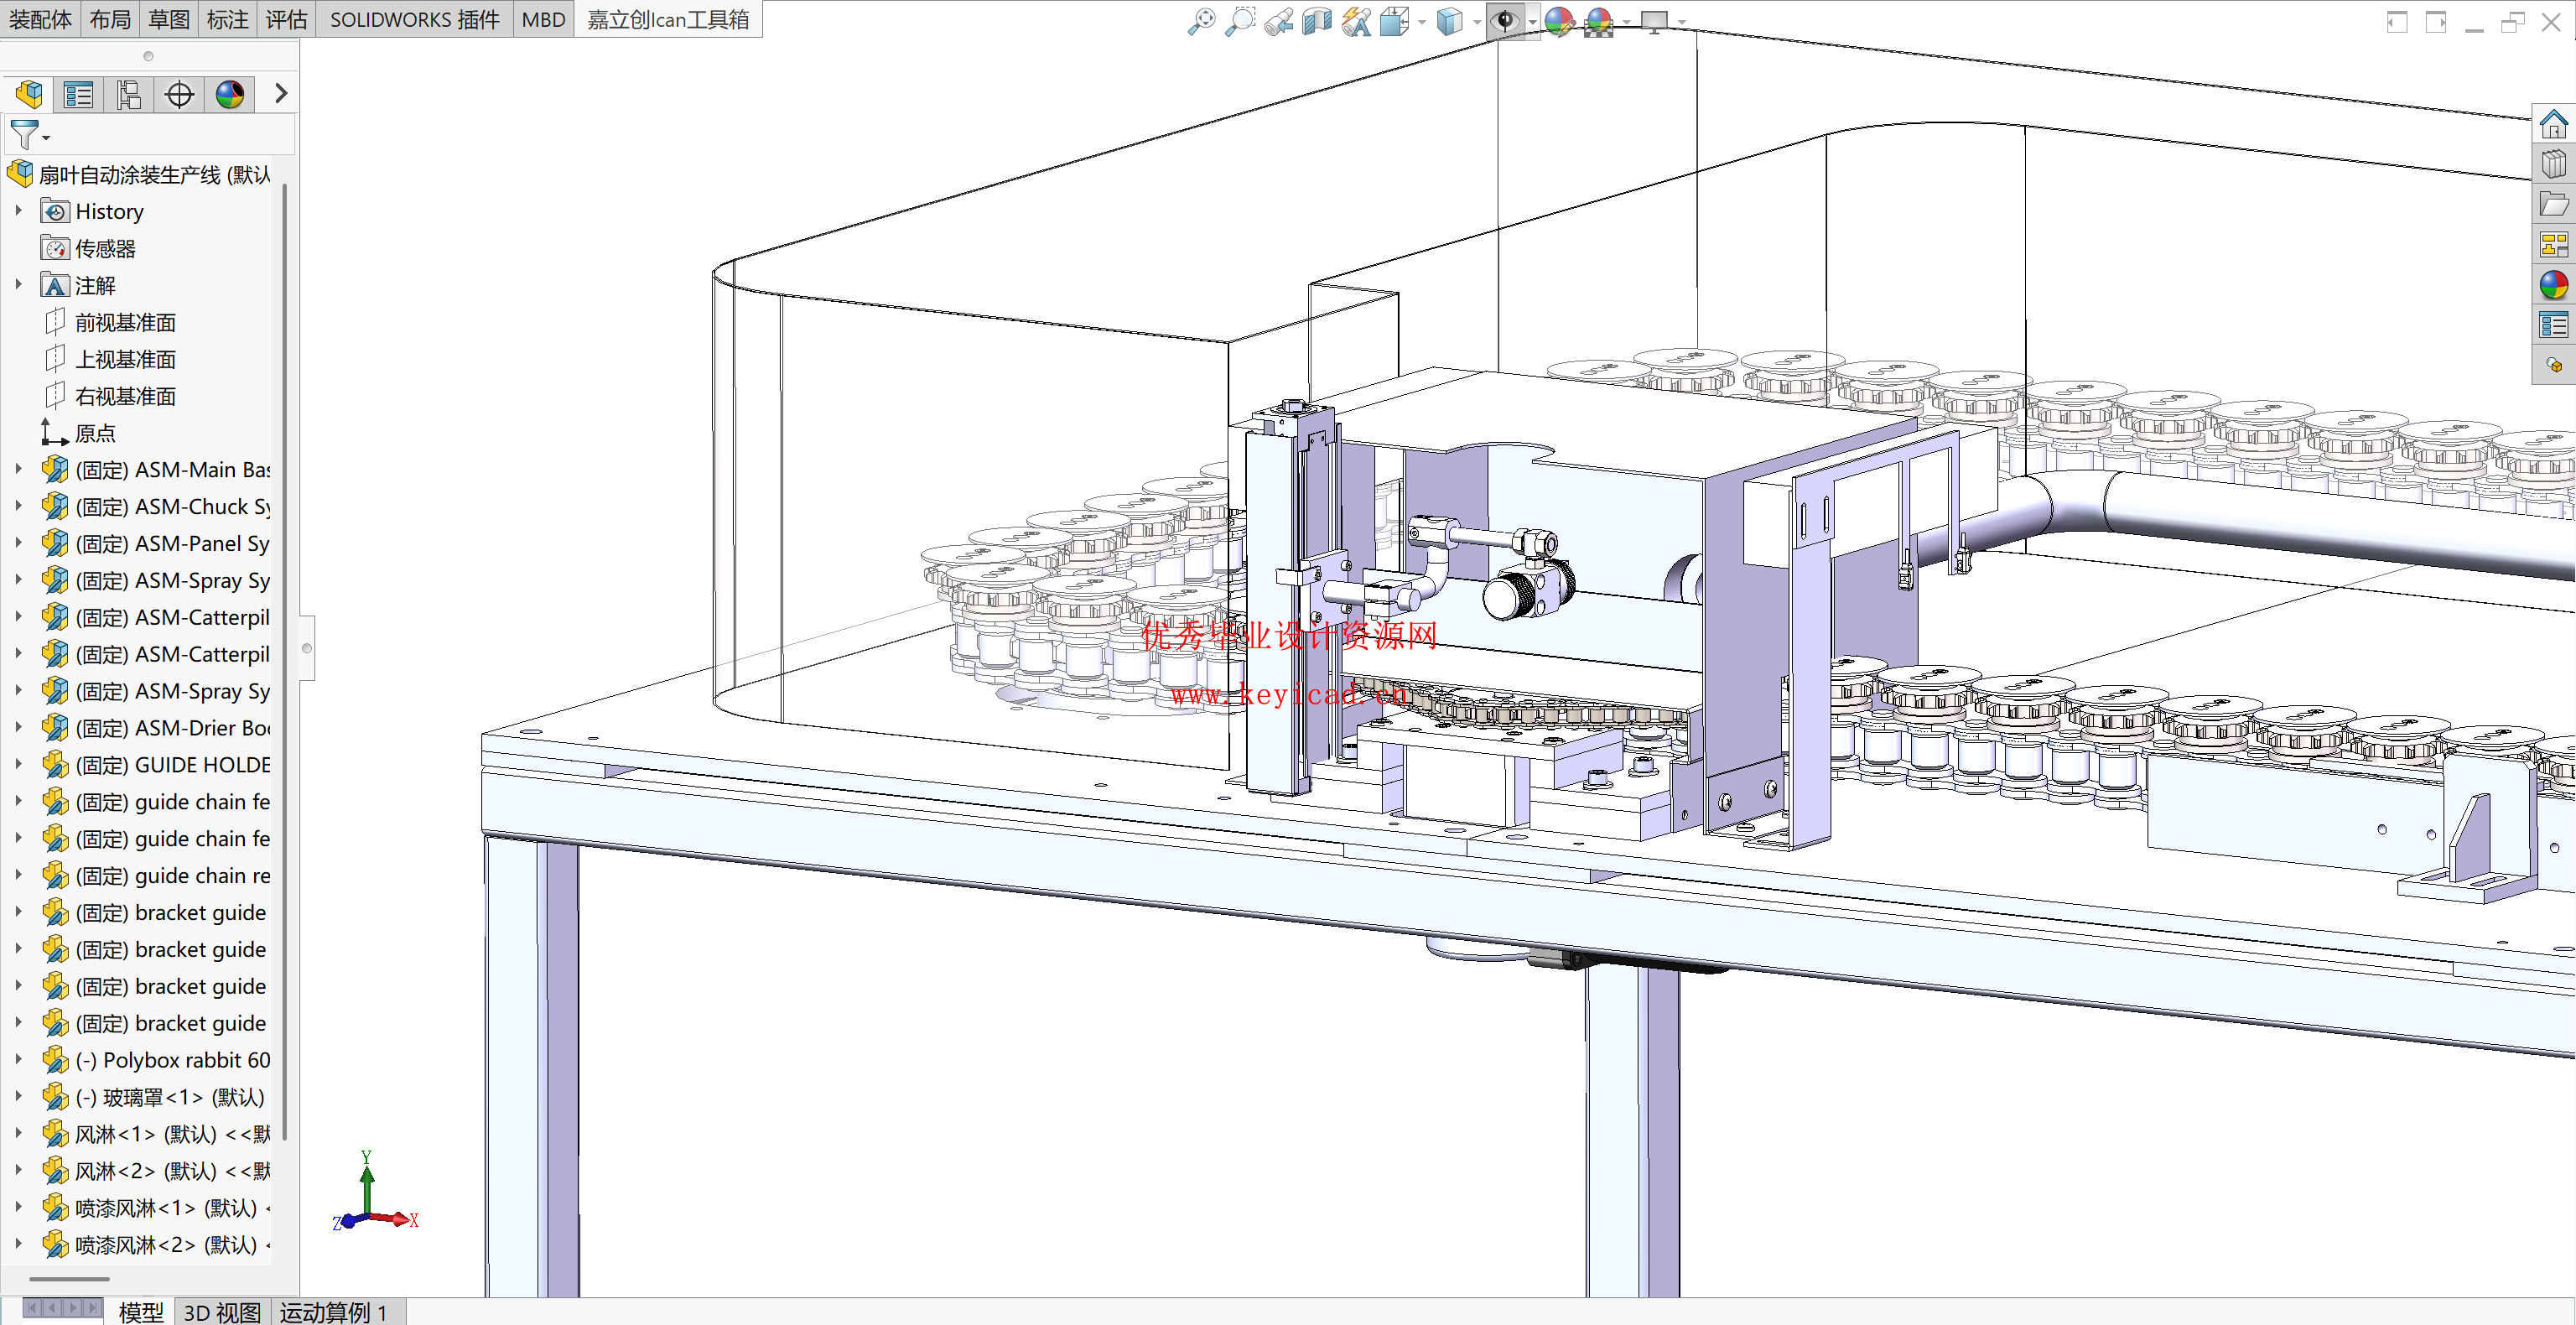The width and height of the screenshot is (2576, 1325).
Task: Expand the 玻璃罩<1> component node
Action: click(x=18, y=1096)
